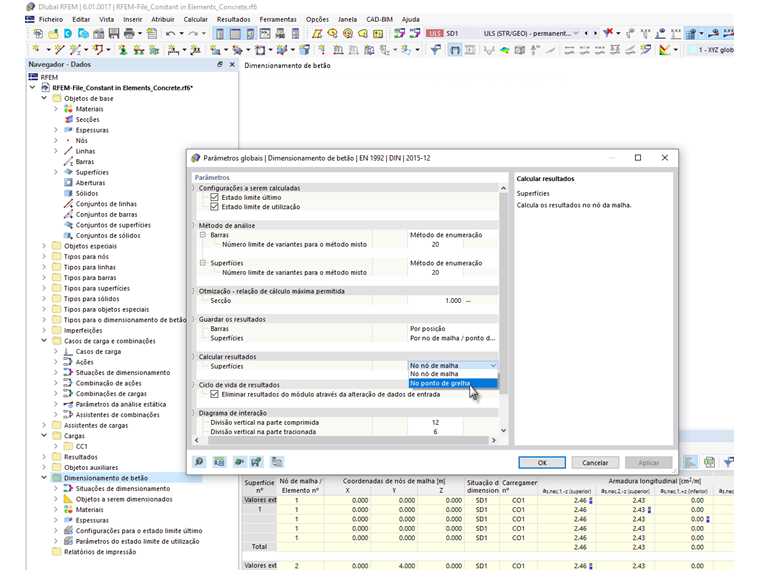Image resolution: width=760 pixels, height=570 pixels.
Task: Open the Inserir menu
Action: pyautogui.click(x=132, y=19)
